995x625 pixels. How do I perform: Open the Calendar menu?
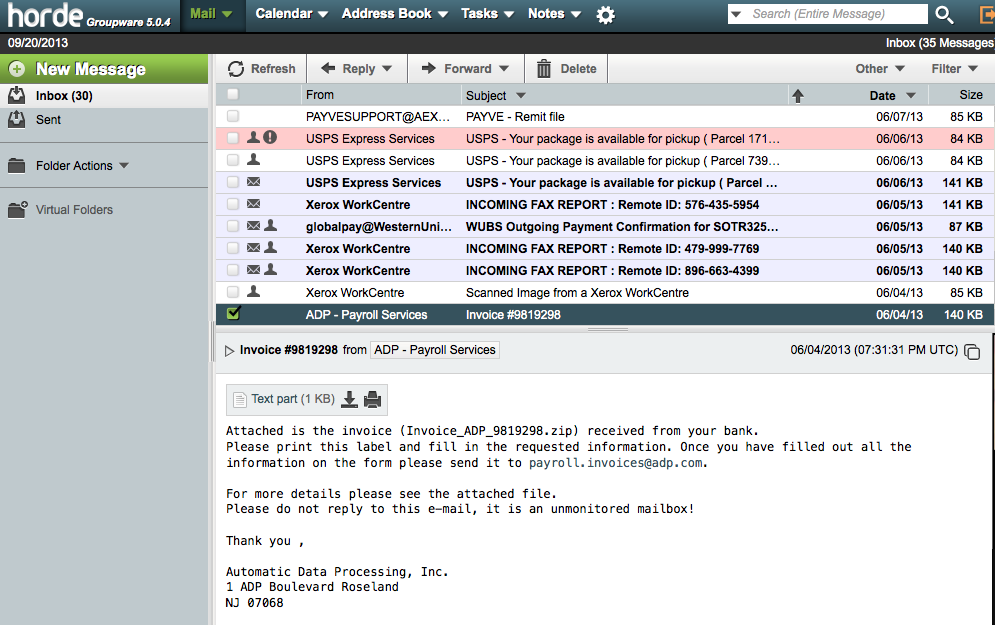coord(291,14)
